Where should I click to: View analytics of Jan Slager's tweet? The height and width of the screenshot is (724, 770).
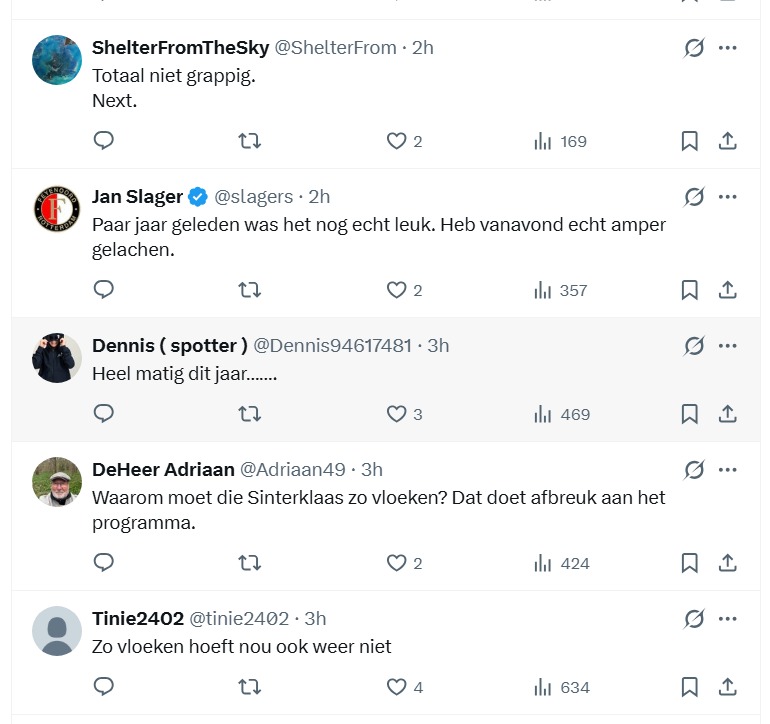(x=560, y=290)
